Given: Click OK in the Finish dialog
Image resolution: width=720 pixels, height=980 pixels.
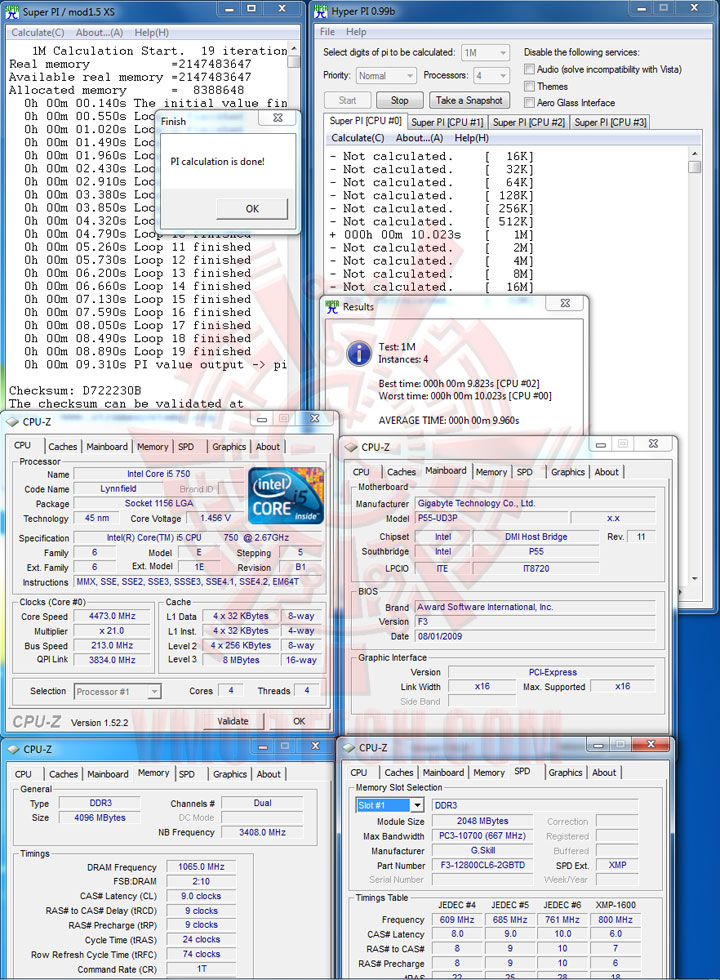Looking at the screenshot, I should [252, 209].
